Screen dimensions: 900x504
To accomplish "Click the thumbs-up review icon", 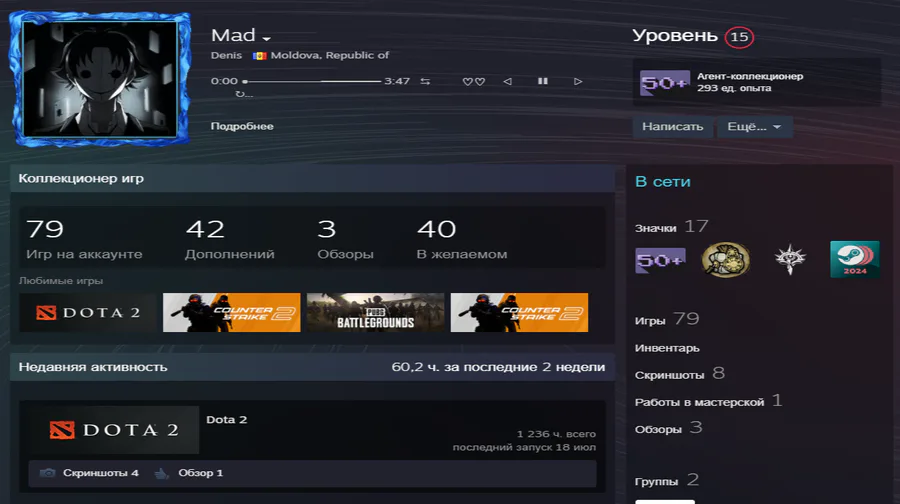I will tap(161, 473).
